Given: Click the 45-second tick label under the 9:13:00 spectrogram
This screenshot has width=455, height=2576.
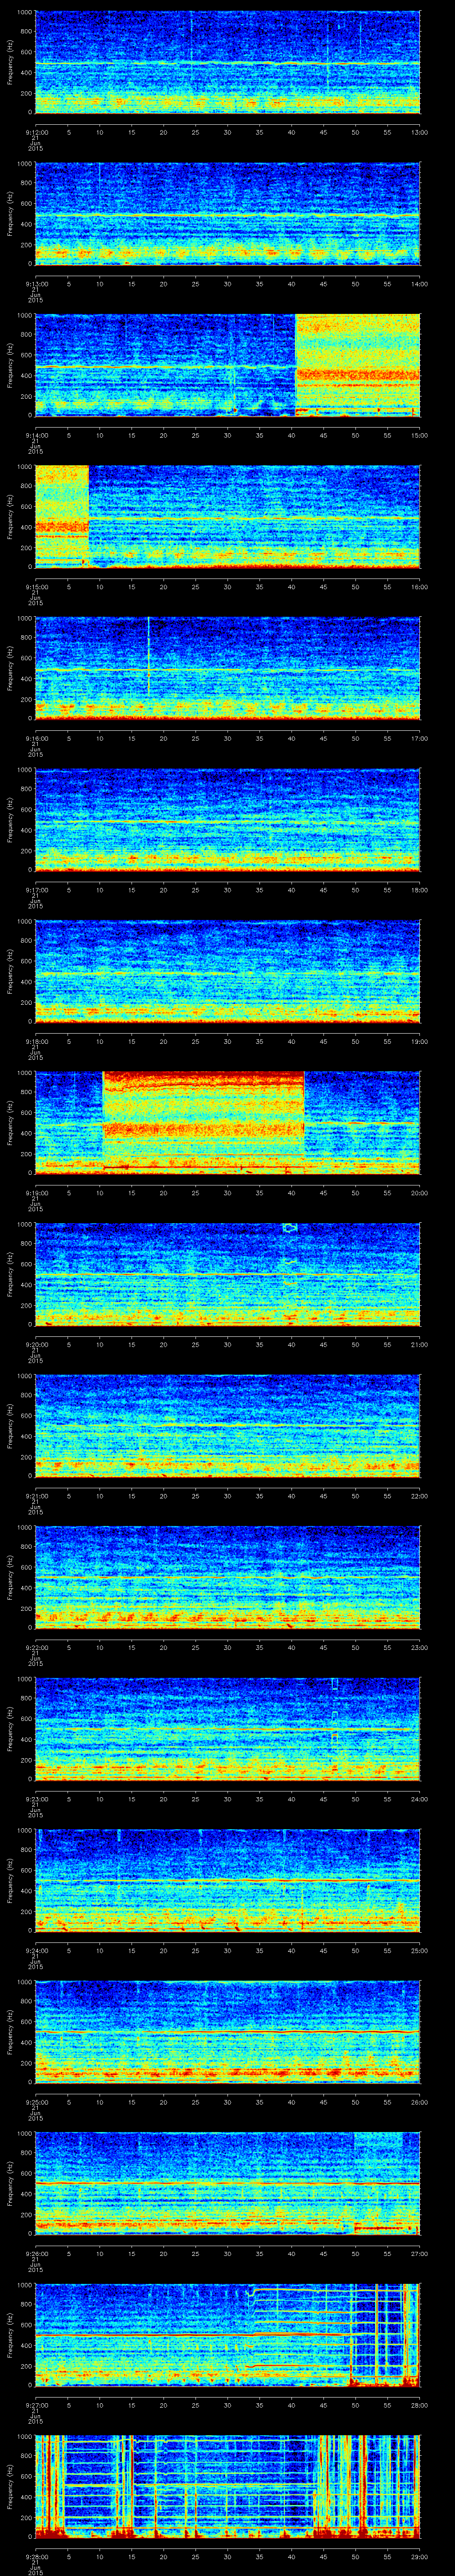Looking at the screenshot, I should pyautogui.click(x=323, y=284).
